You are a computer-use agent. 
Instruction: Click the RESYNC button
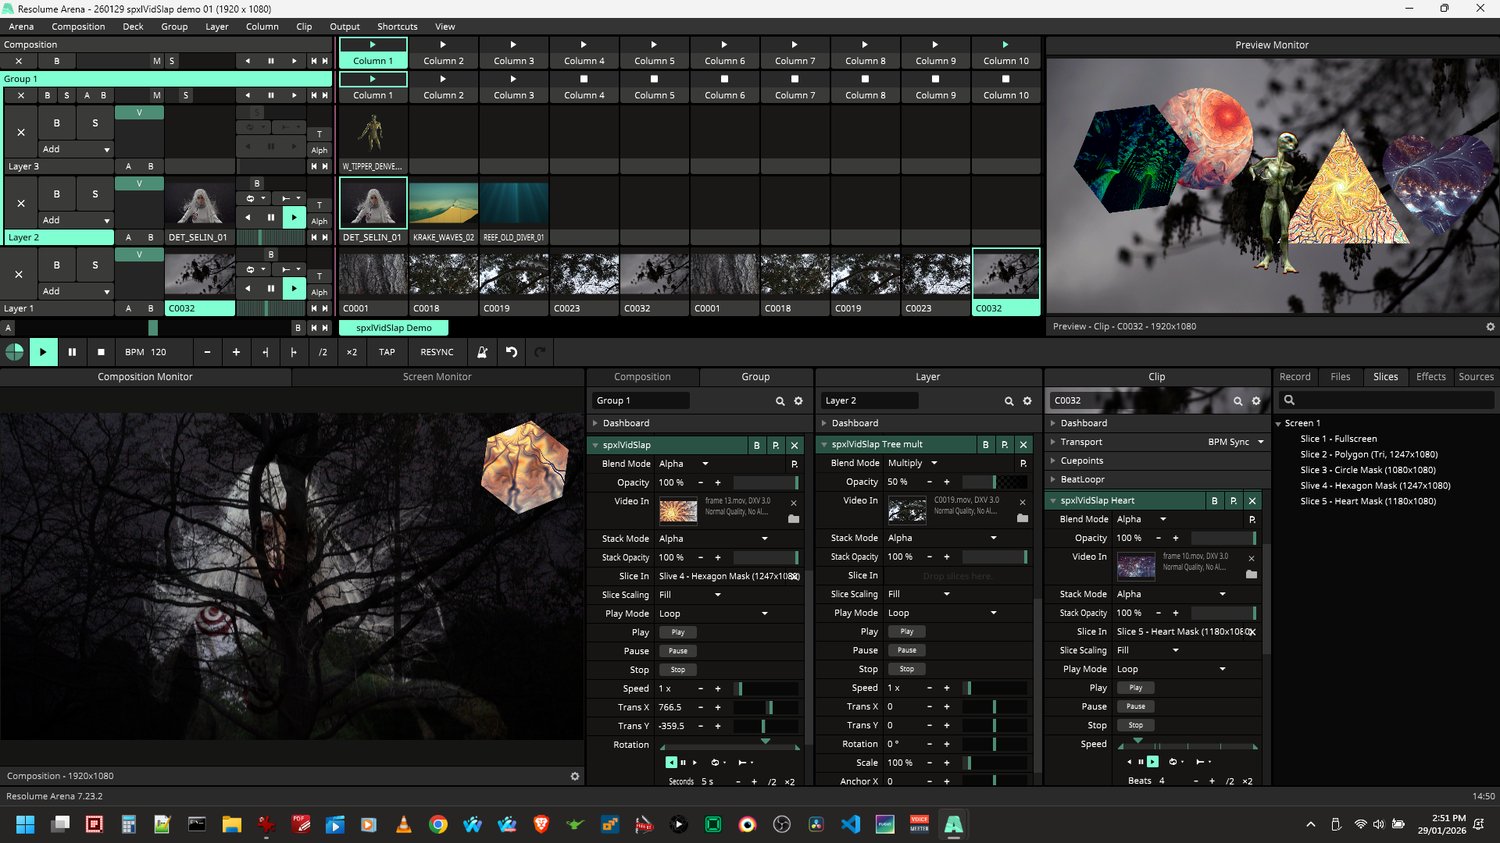(437, 352)
